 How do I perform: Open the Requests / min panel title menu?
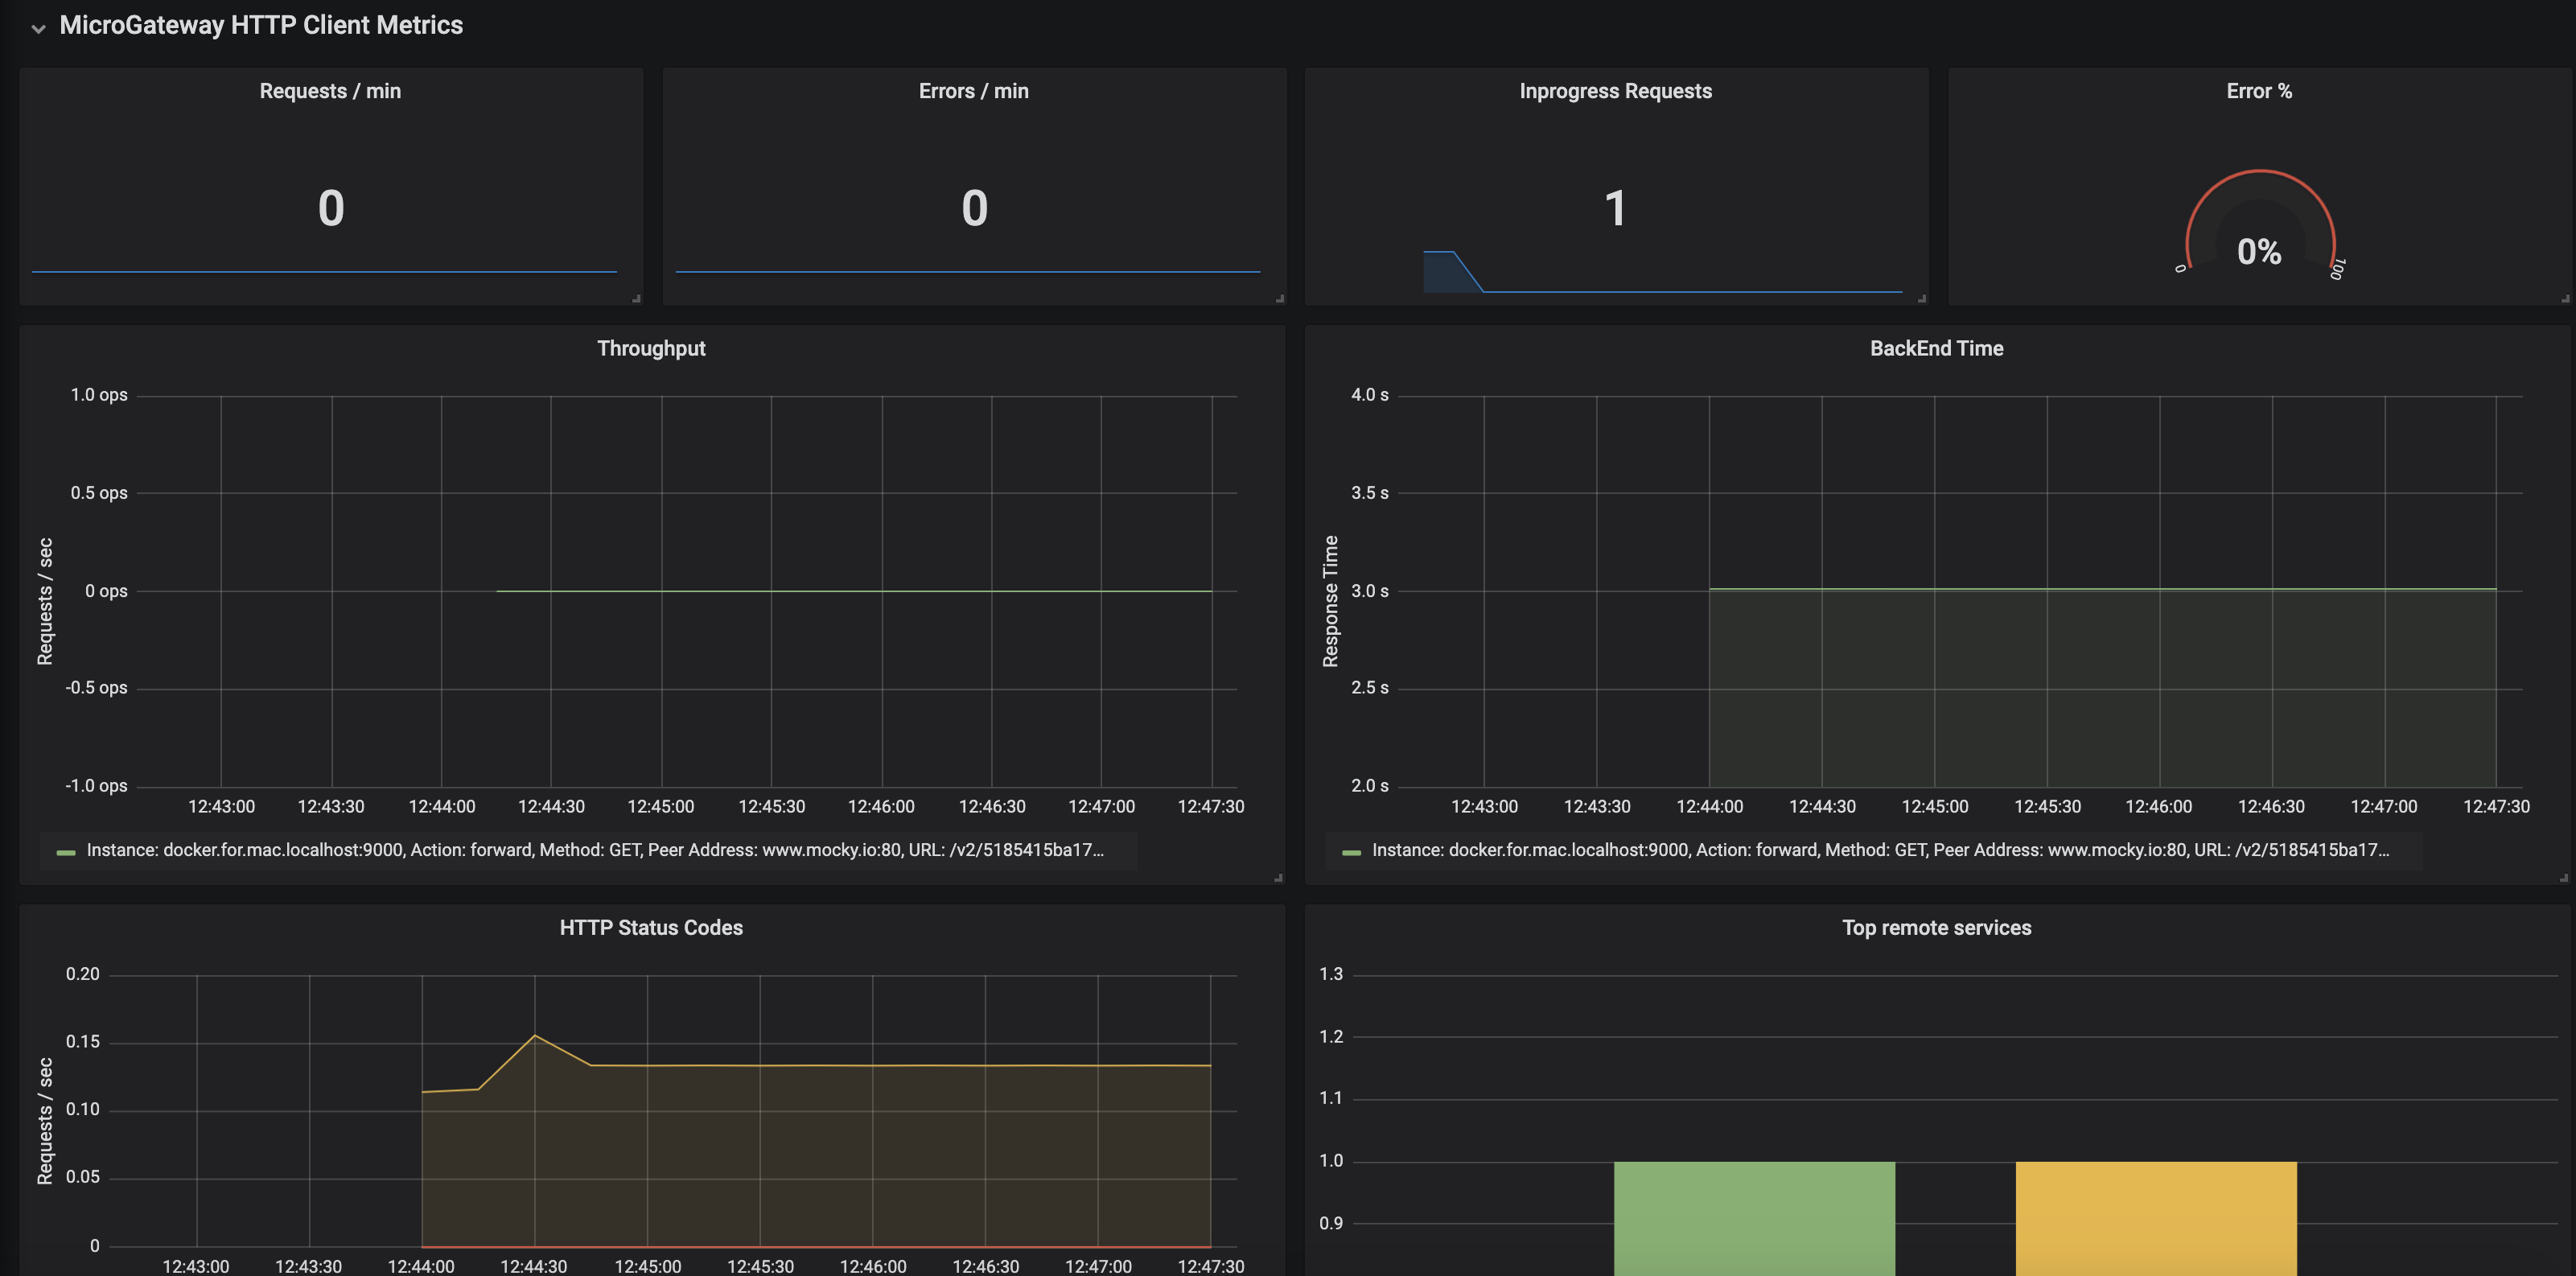pyautogui.click(x=330, y=91)
